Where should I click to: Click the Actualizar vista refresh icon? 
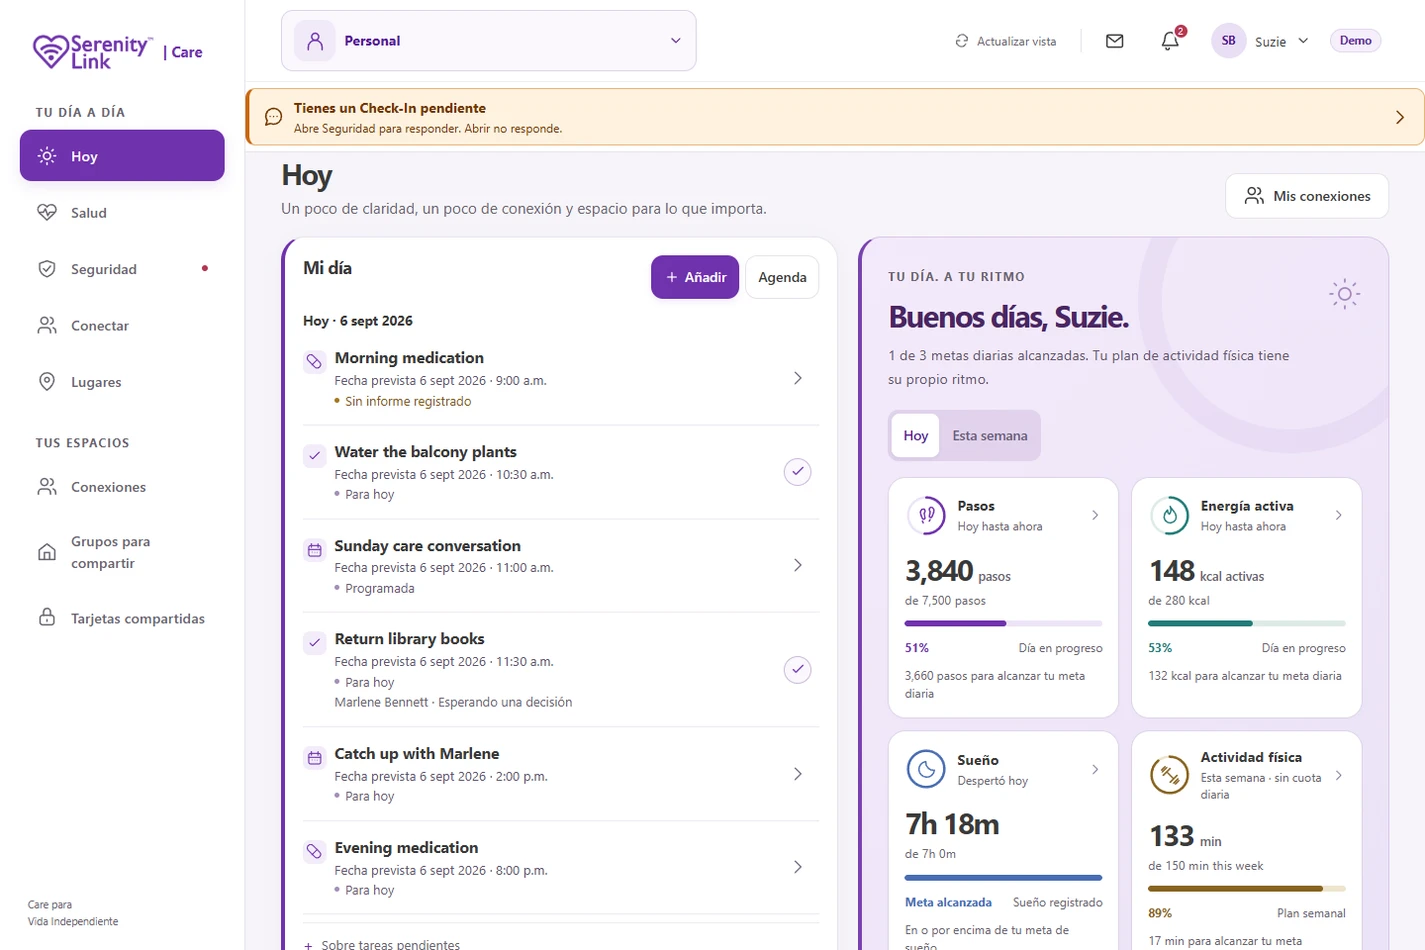[962, 41]
